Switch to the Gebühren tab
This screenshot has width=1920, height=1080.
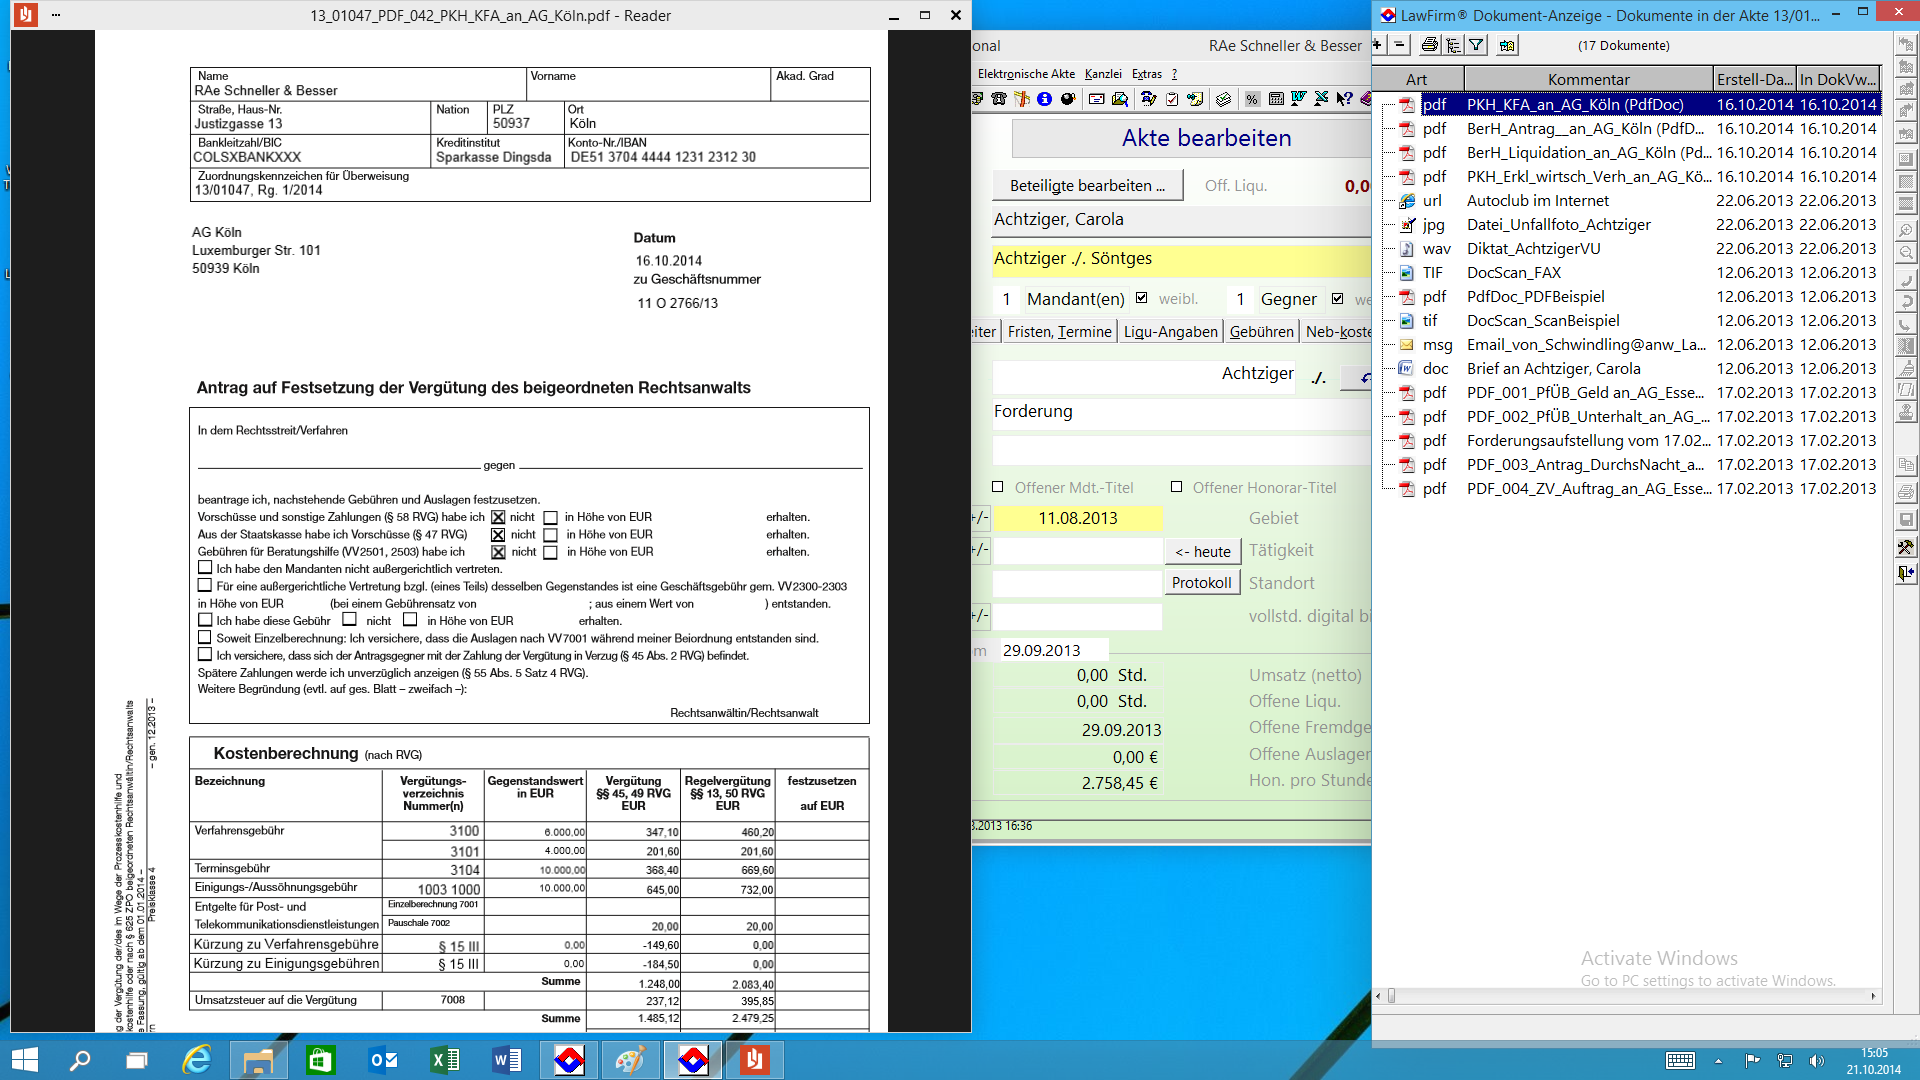(x=1261, y=332)
